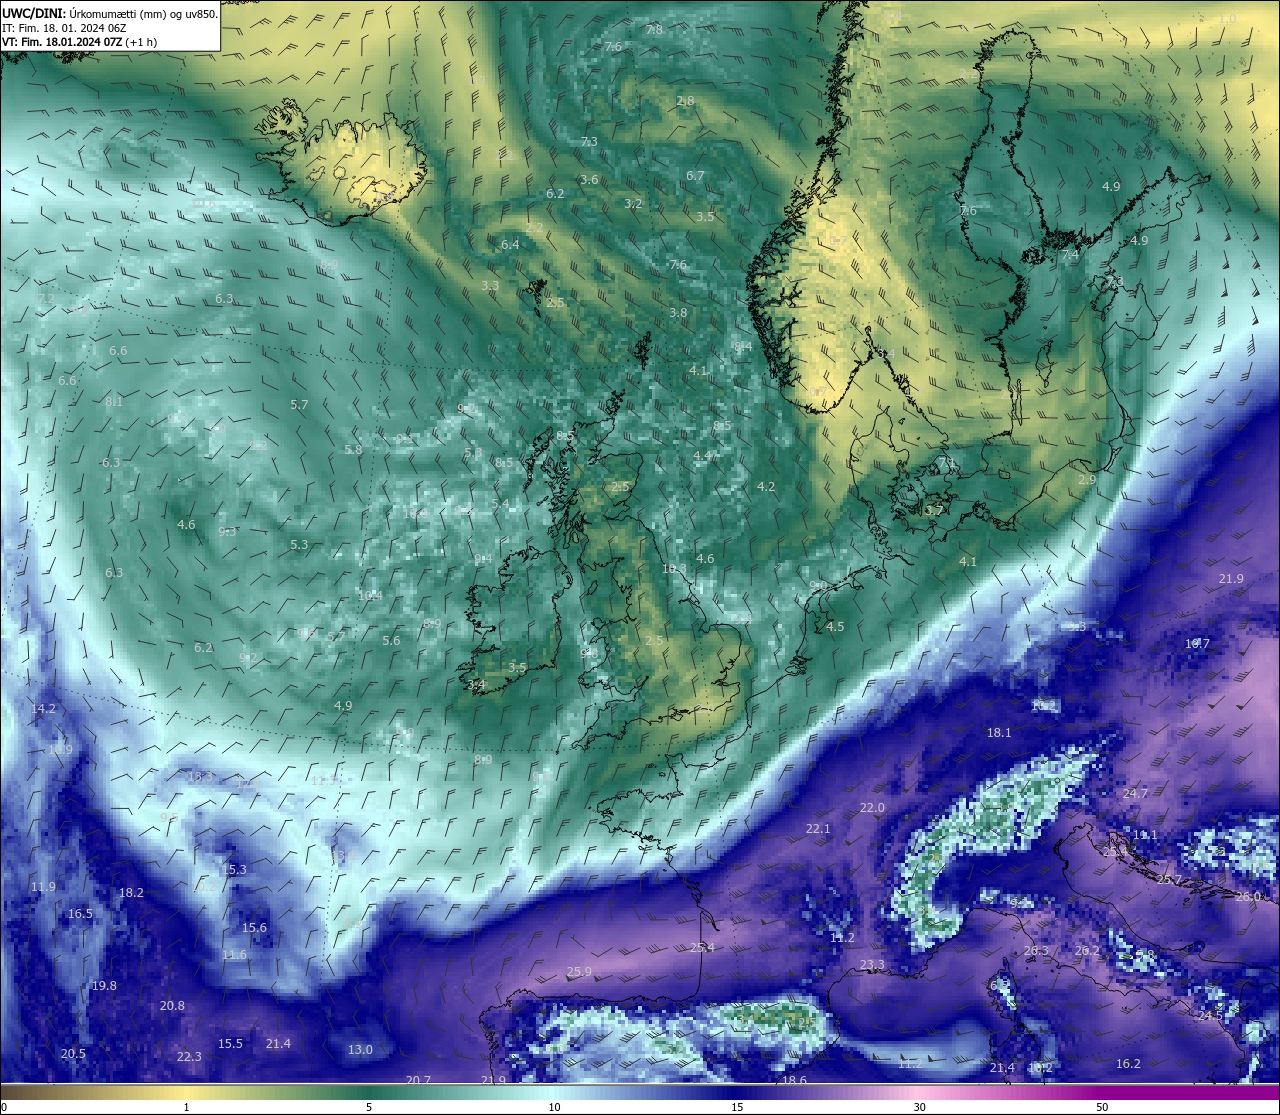Select the map value 3.8
The height and width of the screenshot is (1115, 1280).
[x=678, y=312]
